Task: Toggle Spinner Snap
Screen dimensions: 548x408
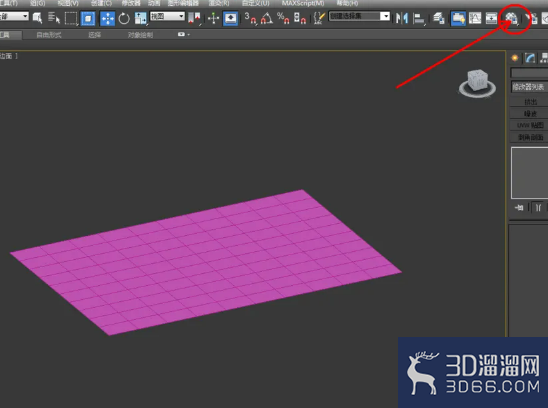Action: (x=300, y=18)
